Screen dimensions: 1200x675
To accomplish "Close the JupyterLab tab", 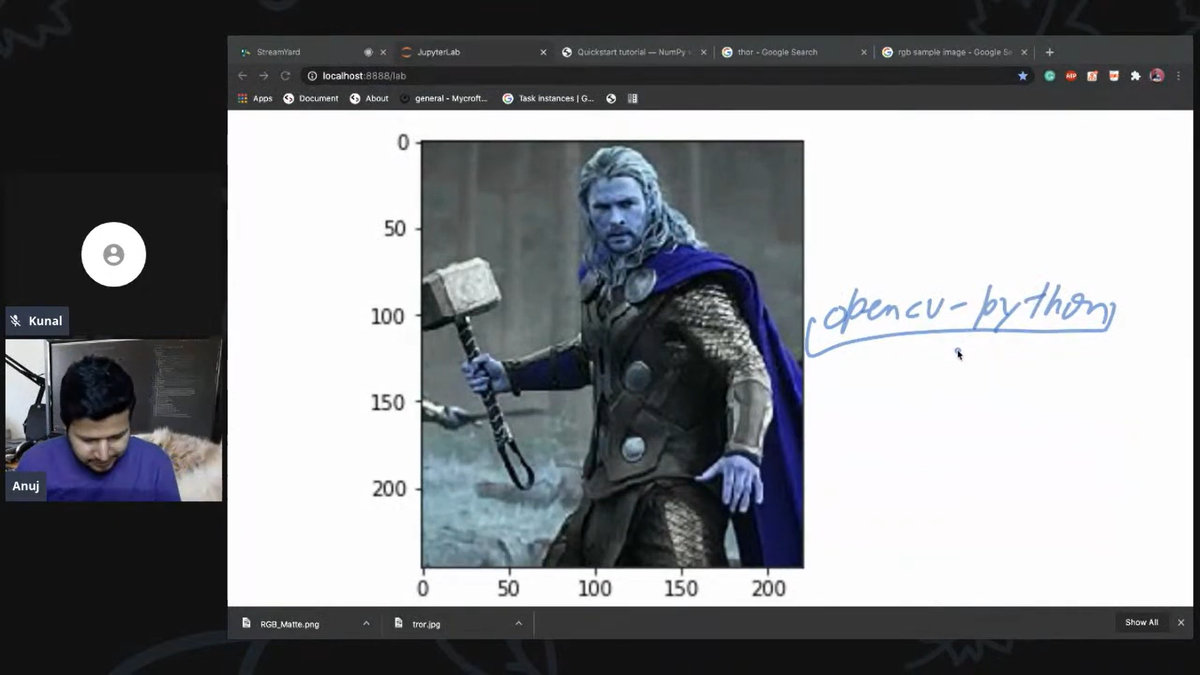I will click(x=544, y=52).
